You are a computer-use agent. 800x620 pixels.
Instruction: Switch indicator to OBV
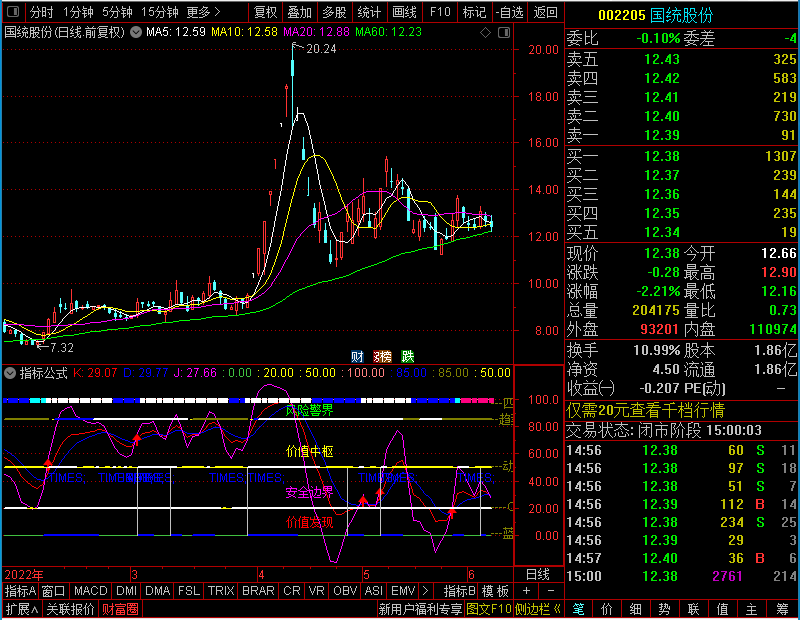click(x=345, y=591)
